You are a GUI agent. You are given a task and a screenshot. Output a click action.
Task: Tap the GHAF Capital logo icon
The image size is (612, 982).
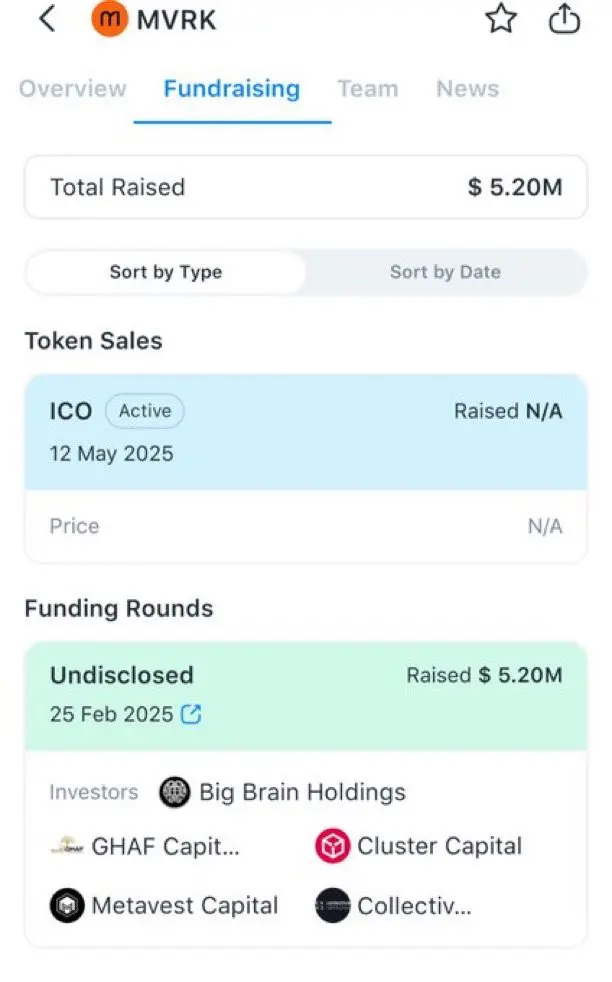pyautogui.click(x=66, y=846)
